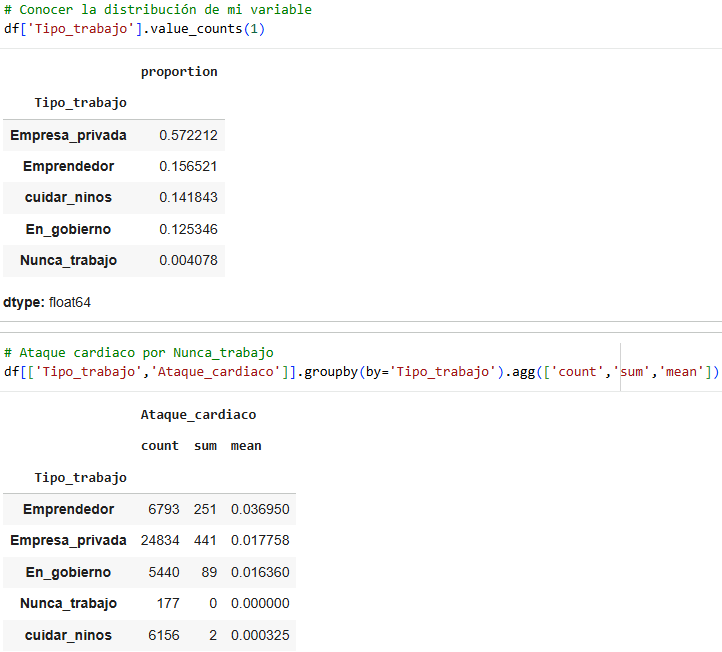The width and height of the screenshot is (722, 652).
Task: Click the mean column header
Action: (246, 446)
